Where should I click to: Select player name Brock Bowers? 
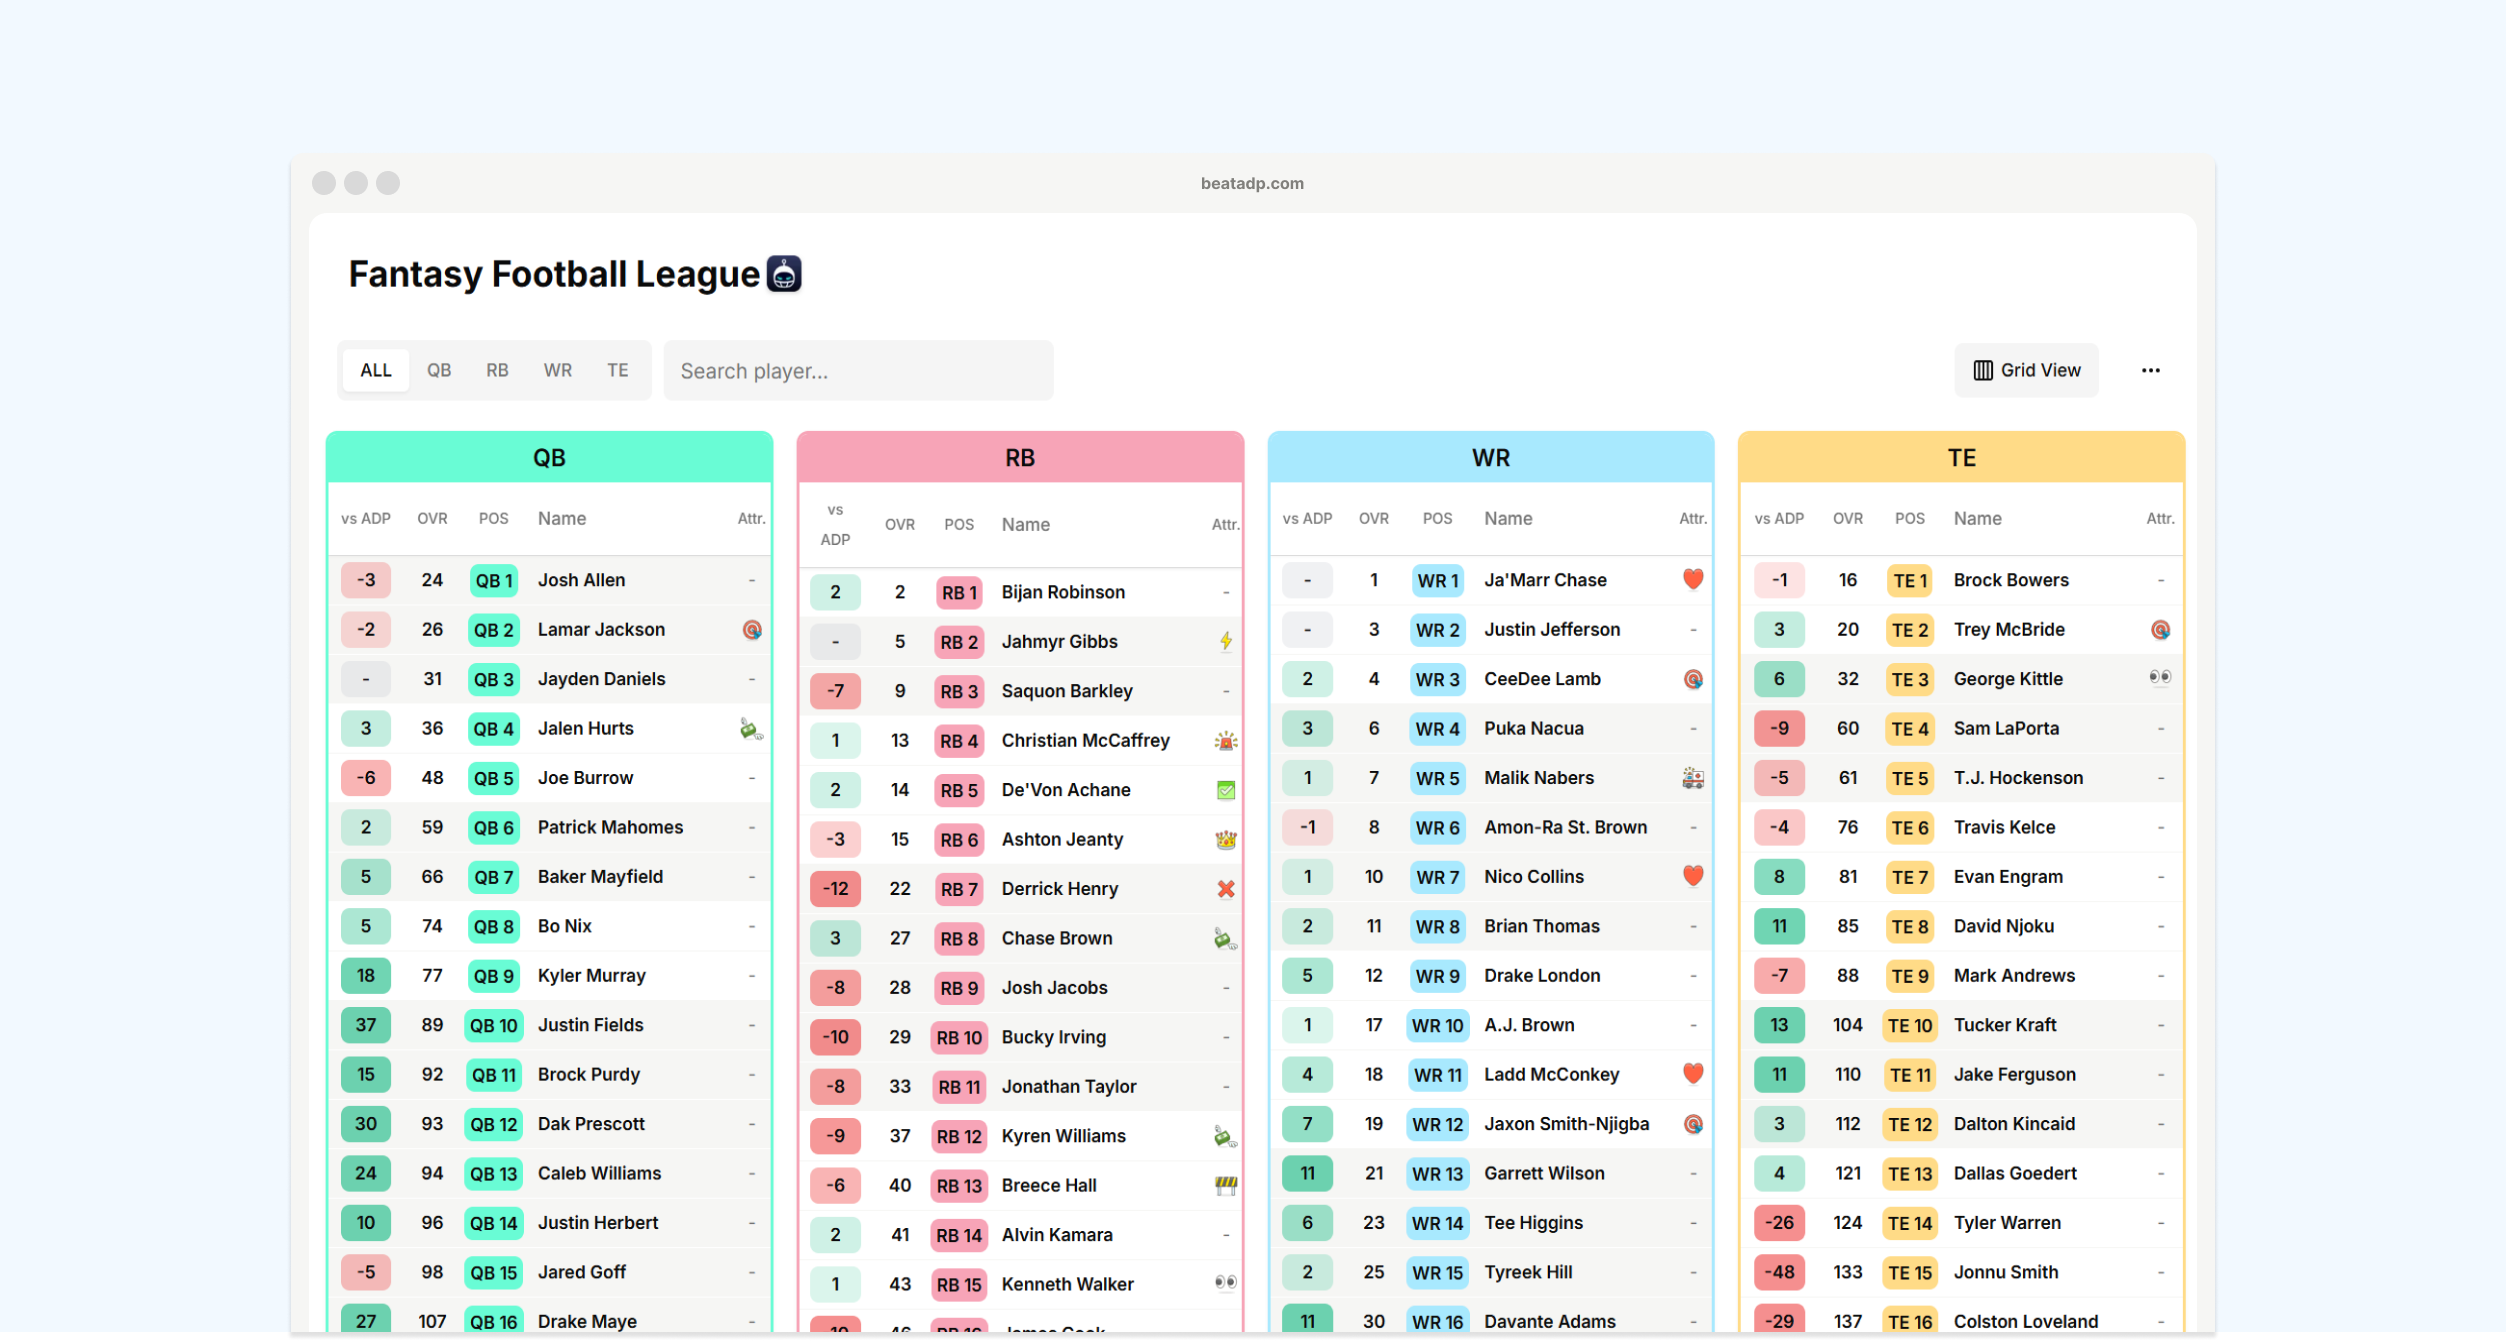(x=2011, y=581)
